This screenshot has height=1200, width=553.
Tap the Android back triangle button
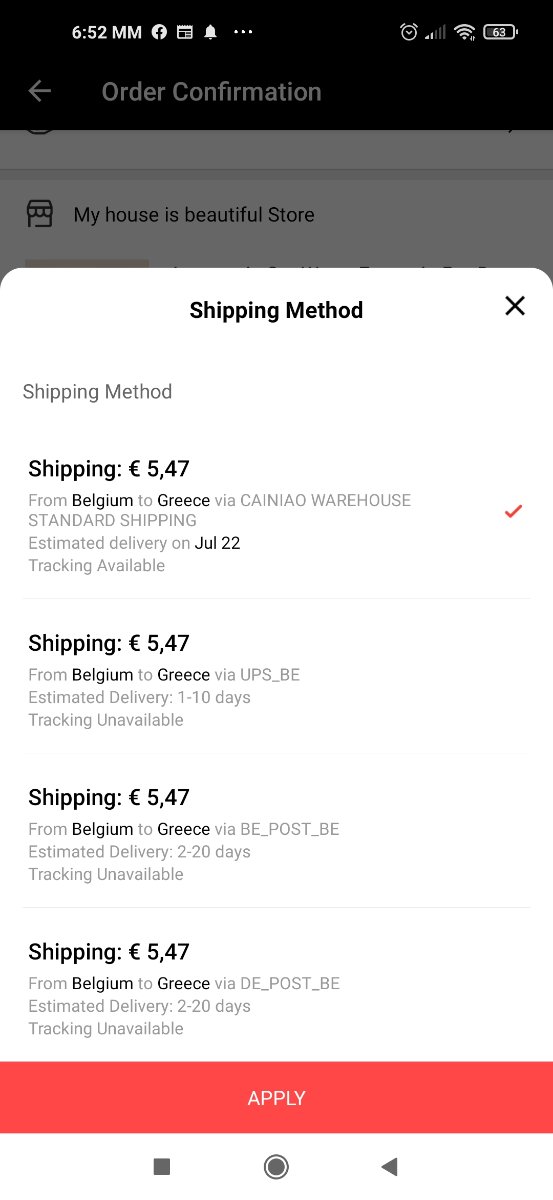390,1166
